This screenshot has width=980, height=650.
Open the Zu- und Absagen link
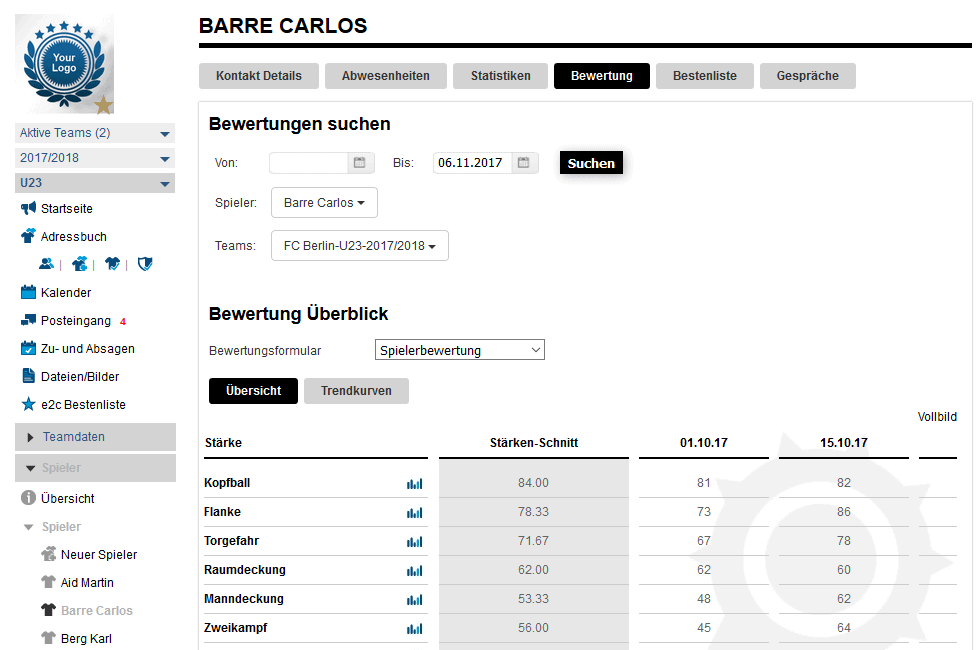pos(88,349)
